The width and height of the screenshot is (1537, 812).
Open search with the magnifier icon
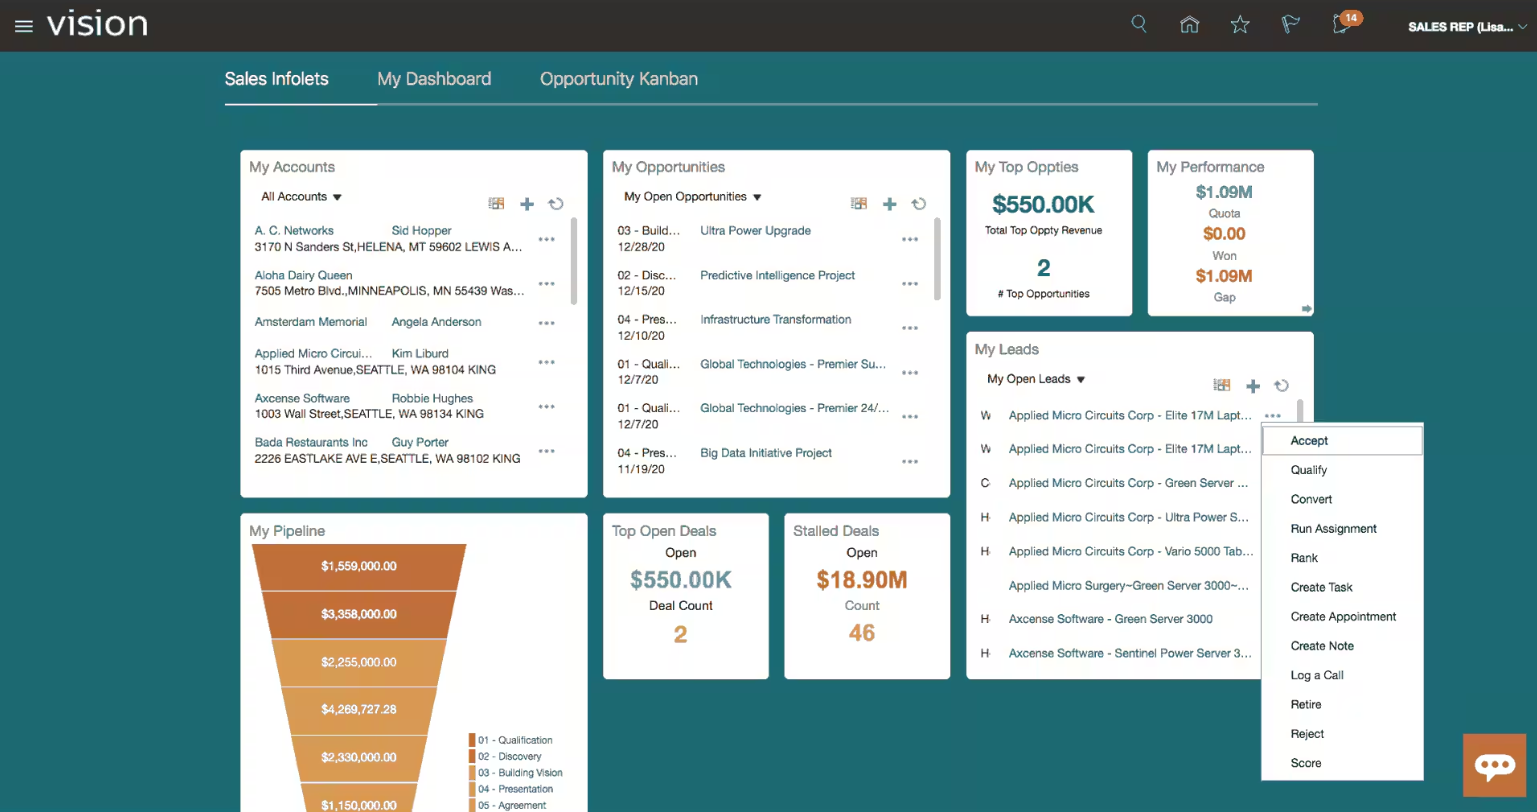pos(1138,24)
